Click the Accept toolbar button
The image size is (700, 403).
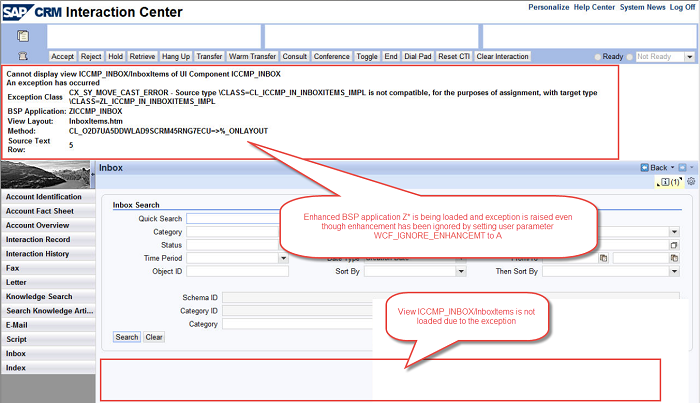coord(62,57)
